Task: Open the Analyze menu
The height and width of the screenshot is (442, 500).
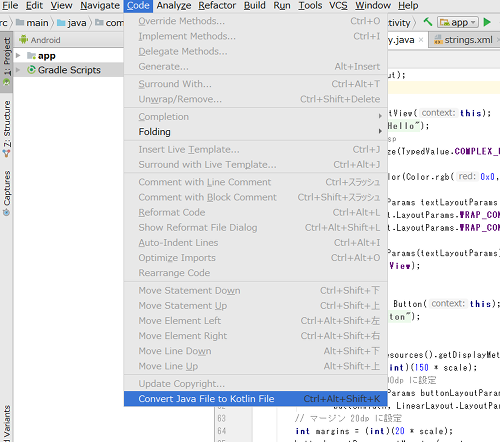Action: [174, 6]
